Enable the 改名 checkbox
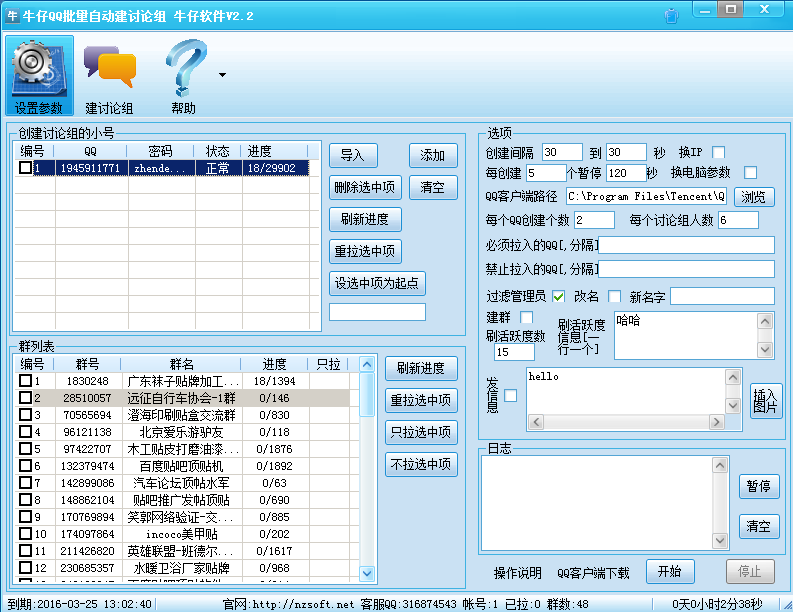This screenshot has width=793, height=612. point(614,296)
